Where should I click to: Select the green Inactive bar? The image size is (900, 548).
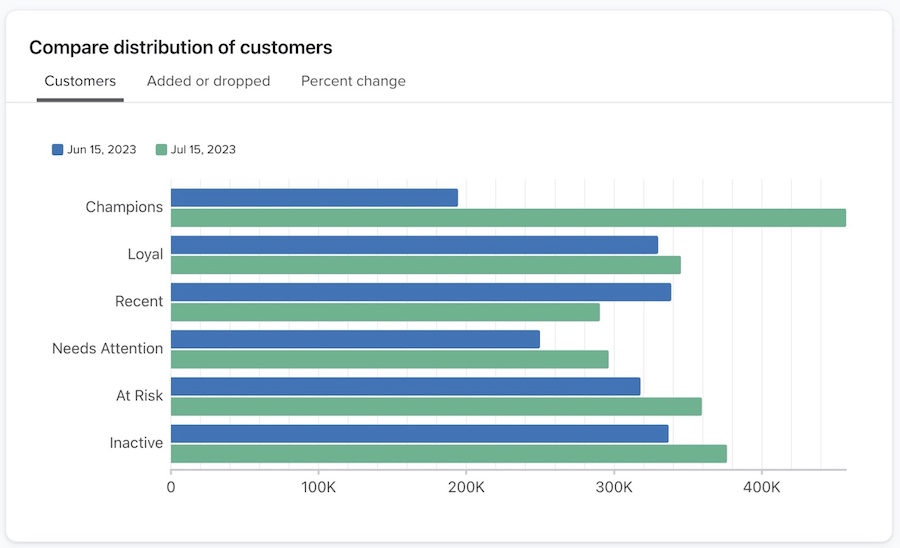tap(448, 454)
